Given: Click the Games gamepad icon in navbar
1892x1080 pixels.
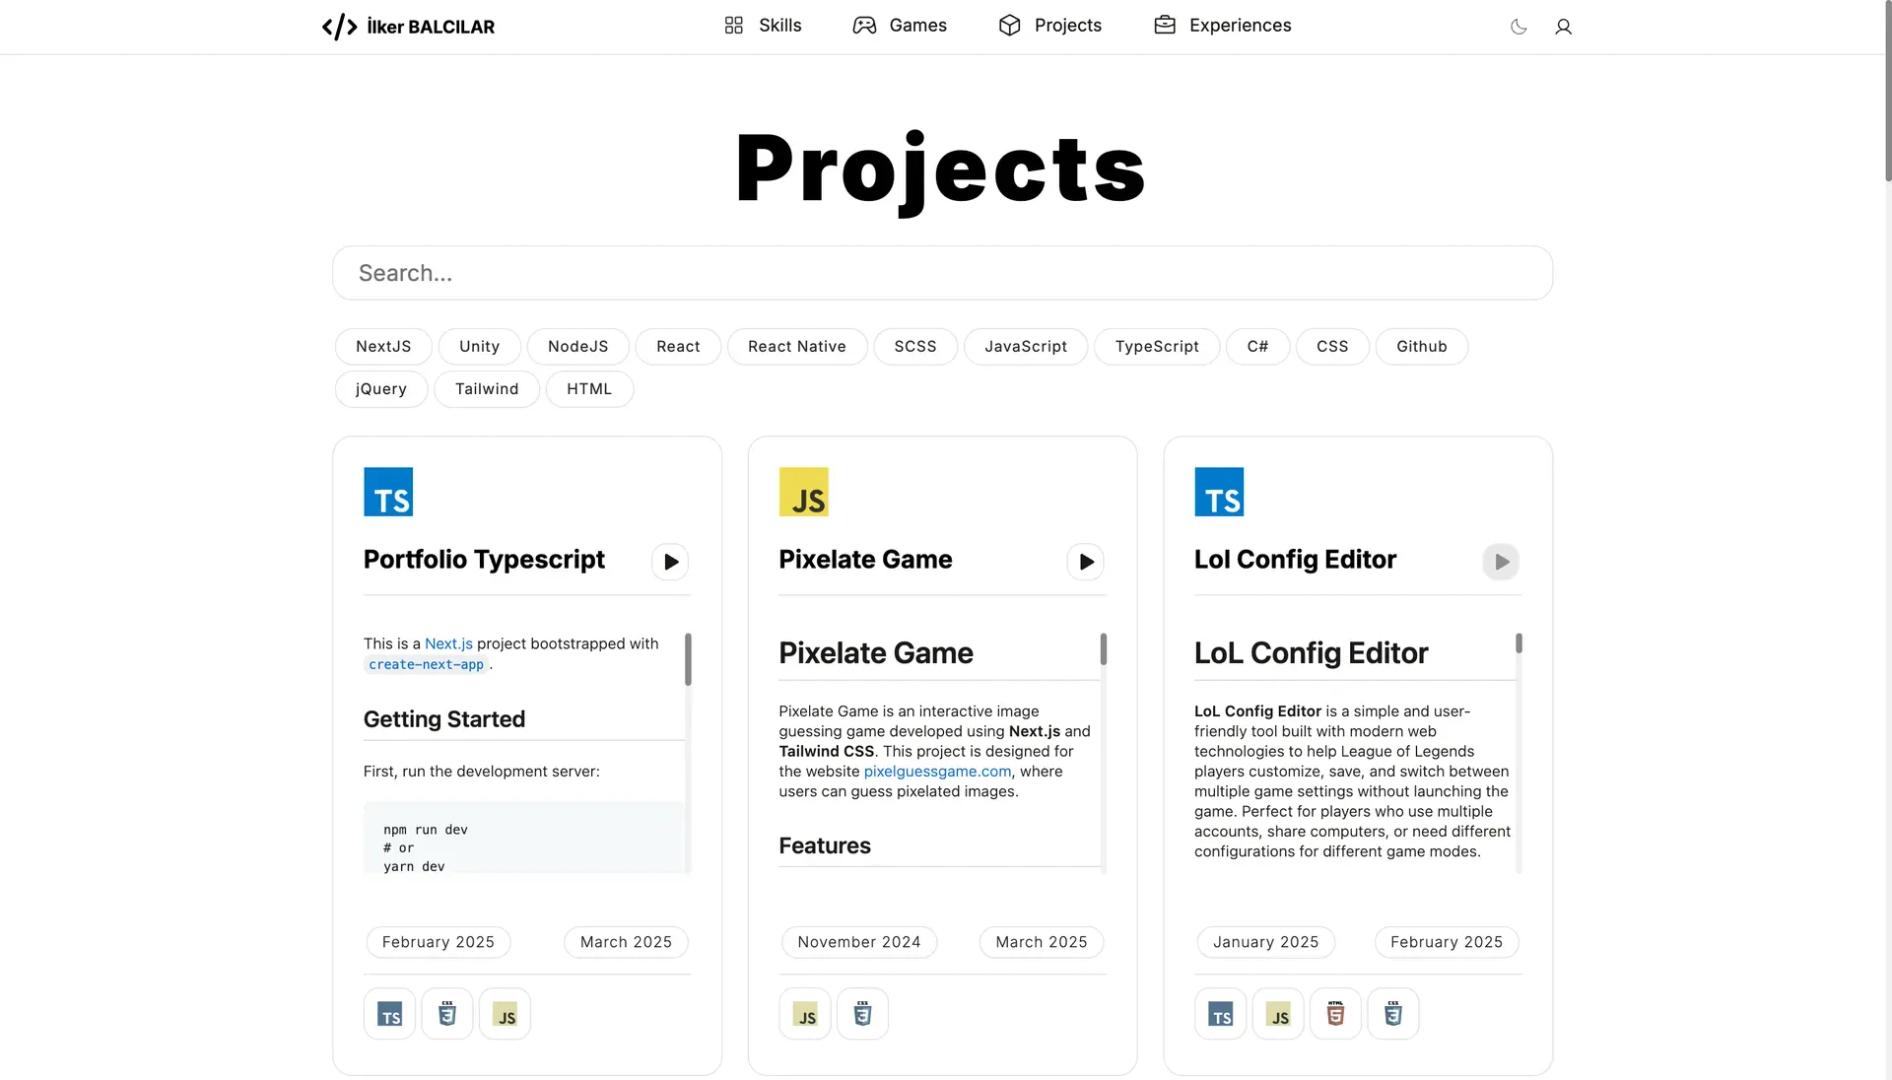Looking at the screenshot, I should click(862, 25).
